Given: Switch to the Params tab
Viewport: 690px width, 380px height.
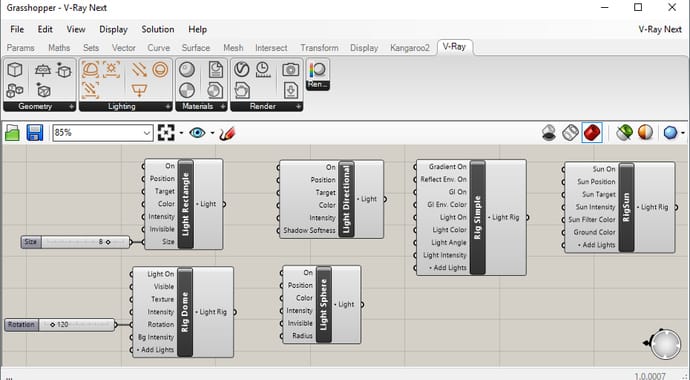Looking at the screenshot, I should click(x=21, y=48).
